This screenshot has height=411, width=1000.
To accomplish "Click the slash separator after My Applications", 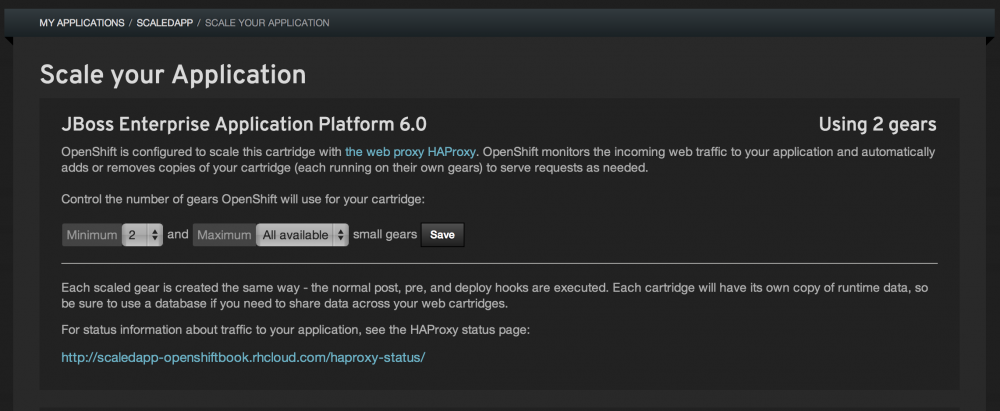I will pos(131,22).
